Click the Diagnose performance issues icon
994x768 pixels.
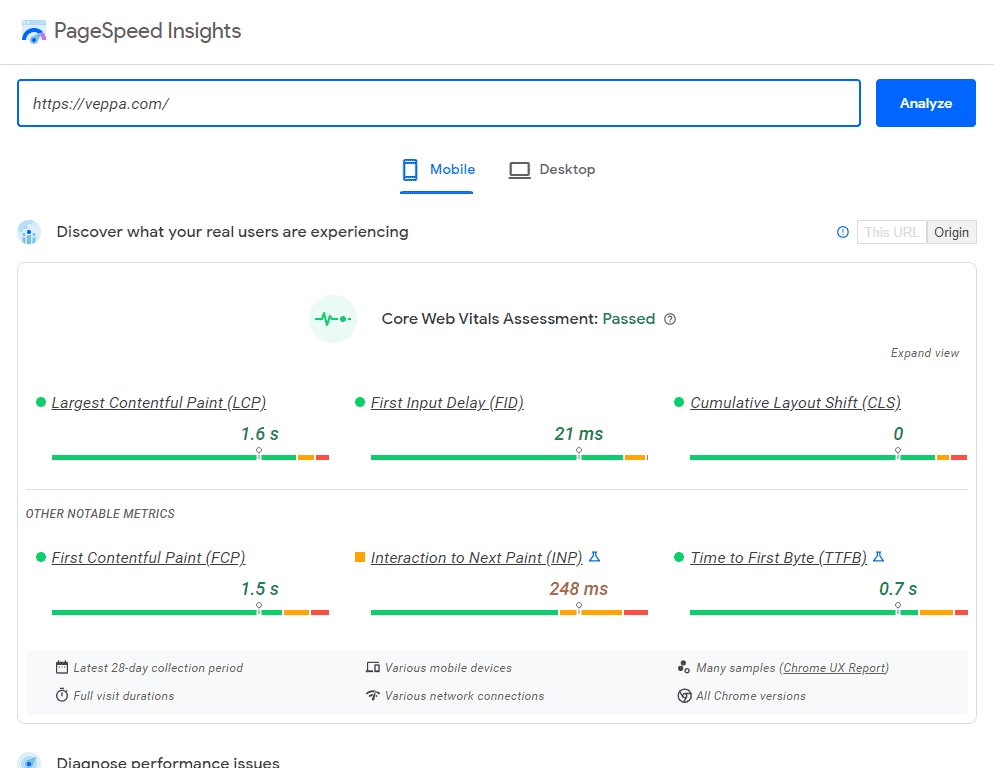(29, 760)
